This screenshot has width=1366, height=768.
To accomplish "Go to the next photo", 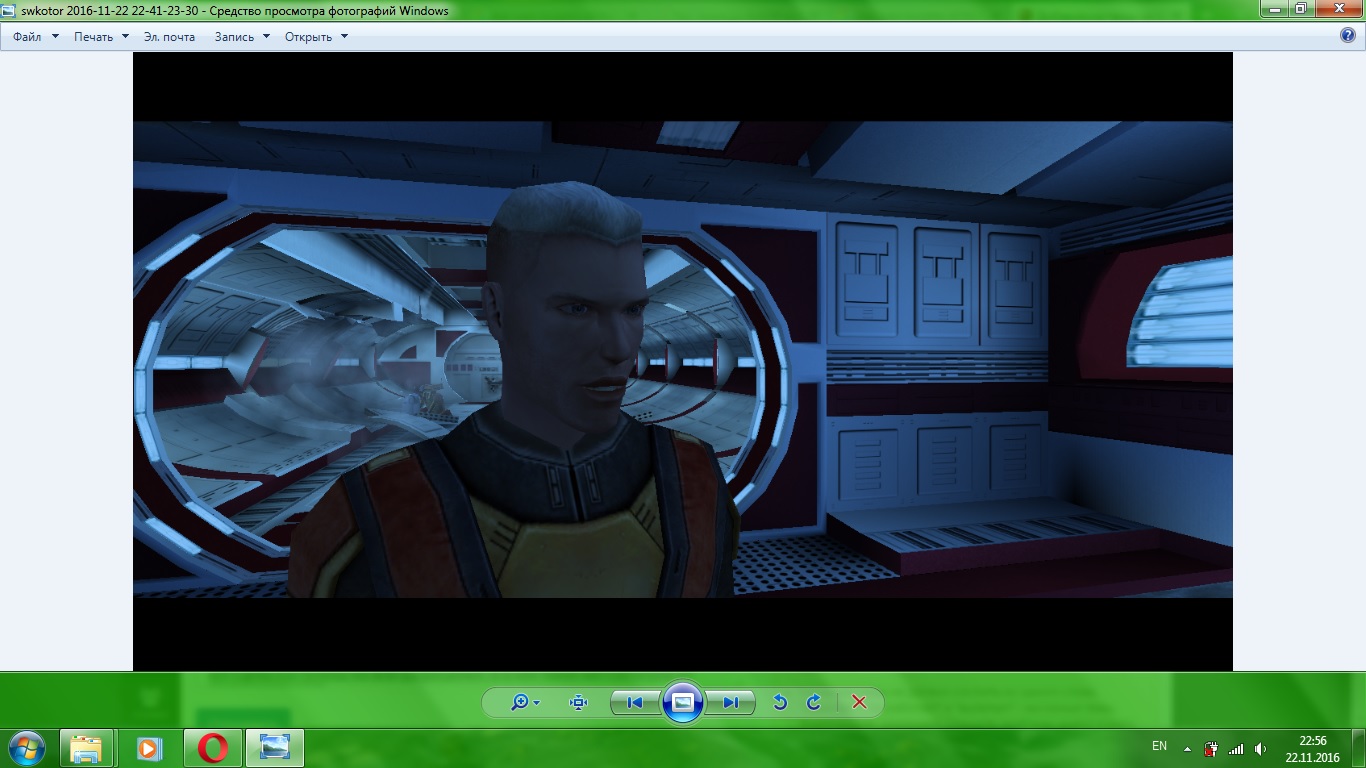I will (x=730, y=703).
